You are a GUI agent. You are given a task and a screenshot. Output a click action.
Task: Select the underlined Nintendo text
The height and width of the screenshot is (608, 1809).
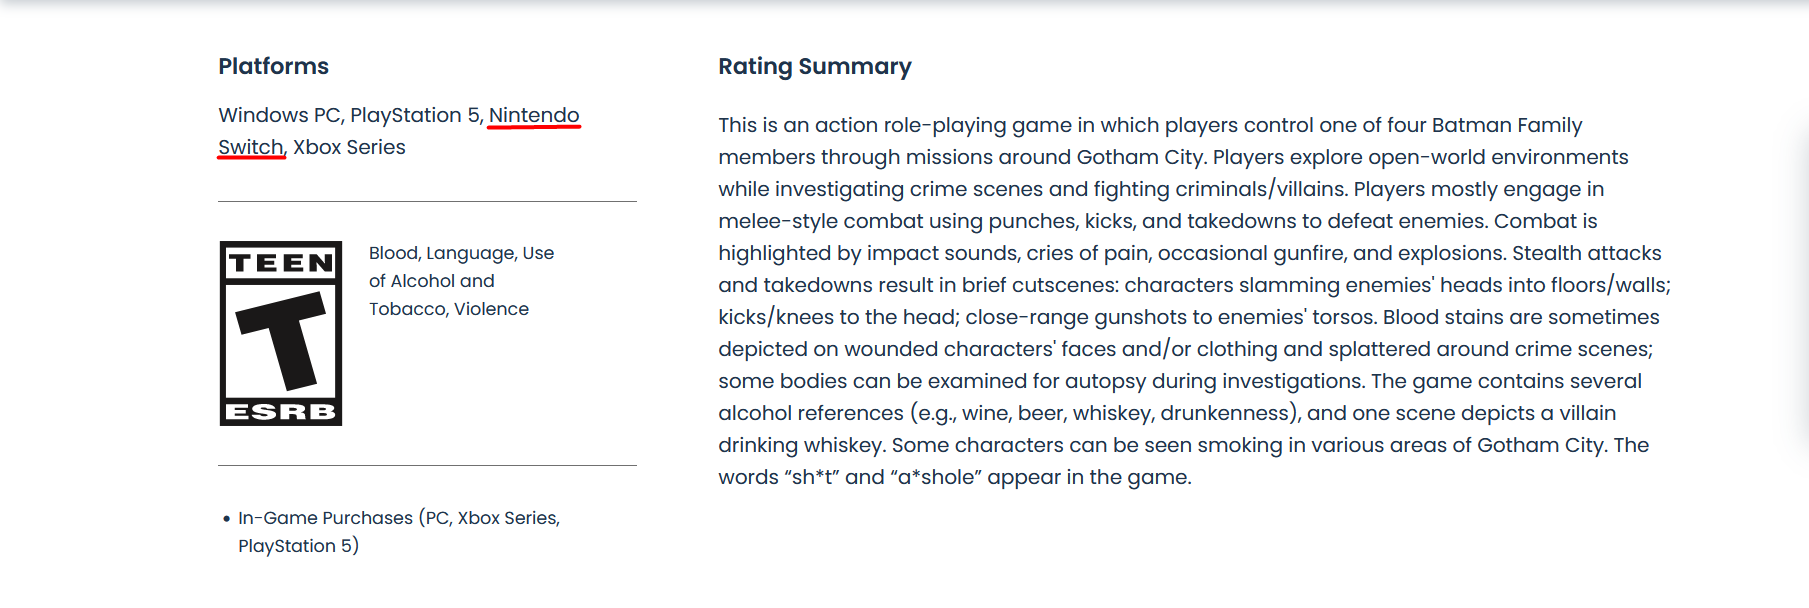[534, 115]
